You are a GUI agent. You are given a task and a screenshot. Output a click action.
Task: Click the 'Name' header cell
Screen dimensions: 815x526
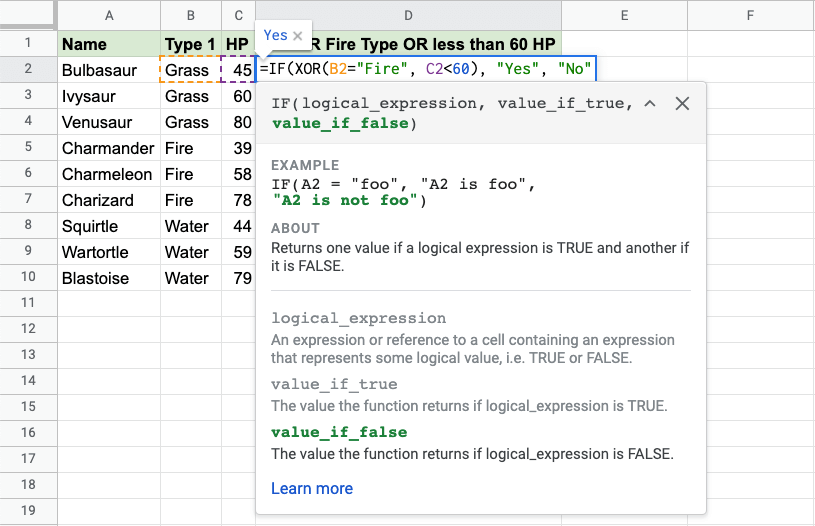(x=109, y=44)
